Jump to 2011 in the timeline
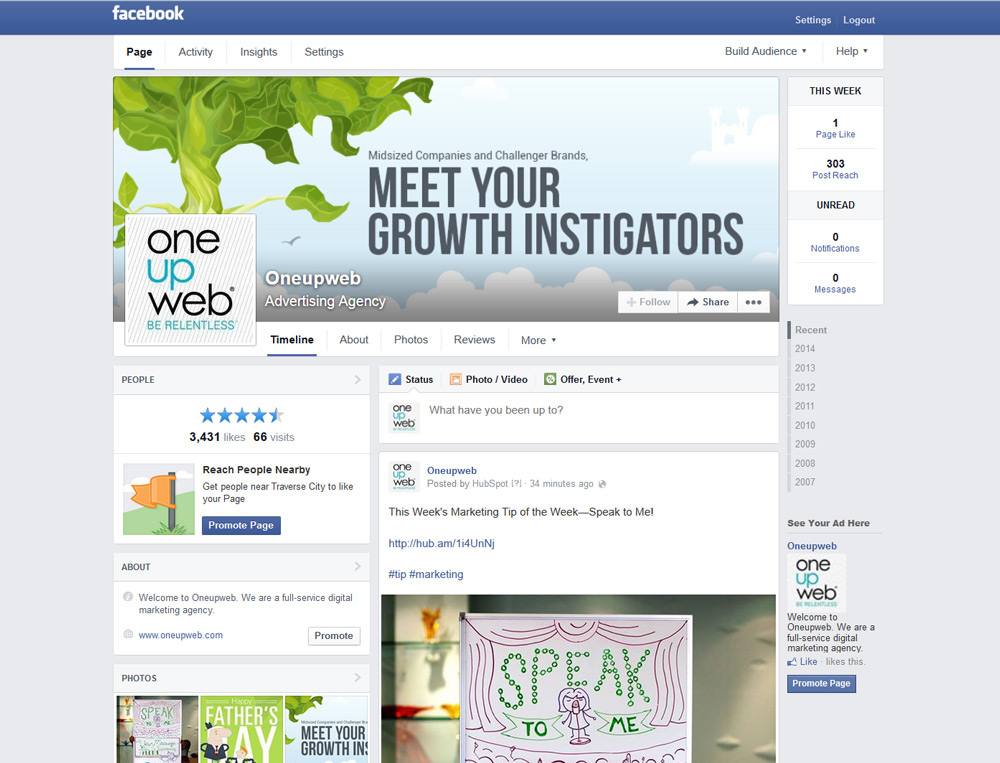The width and height of the screenshot is (1000, 763). tap(804, 406)
